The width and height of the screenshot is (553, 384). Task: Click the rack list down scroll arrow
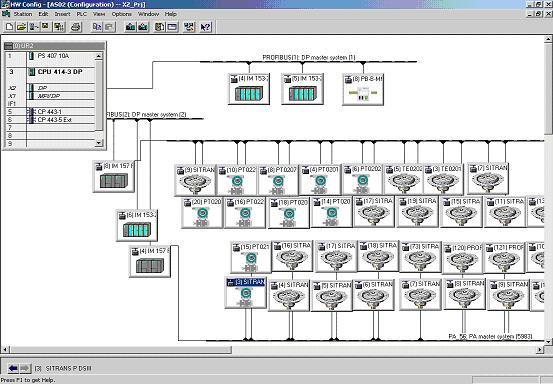(x=99, y=143)
